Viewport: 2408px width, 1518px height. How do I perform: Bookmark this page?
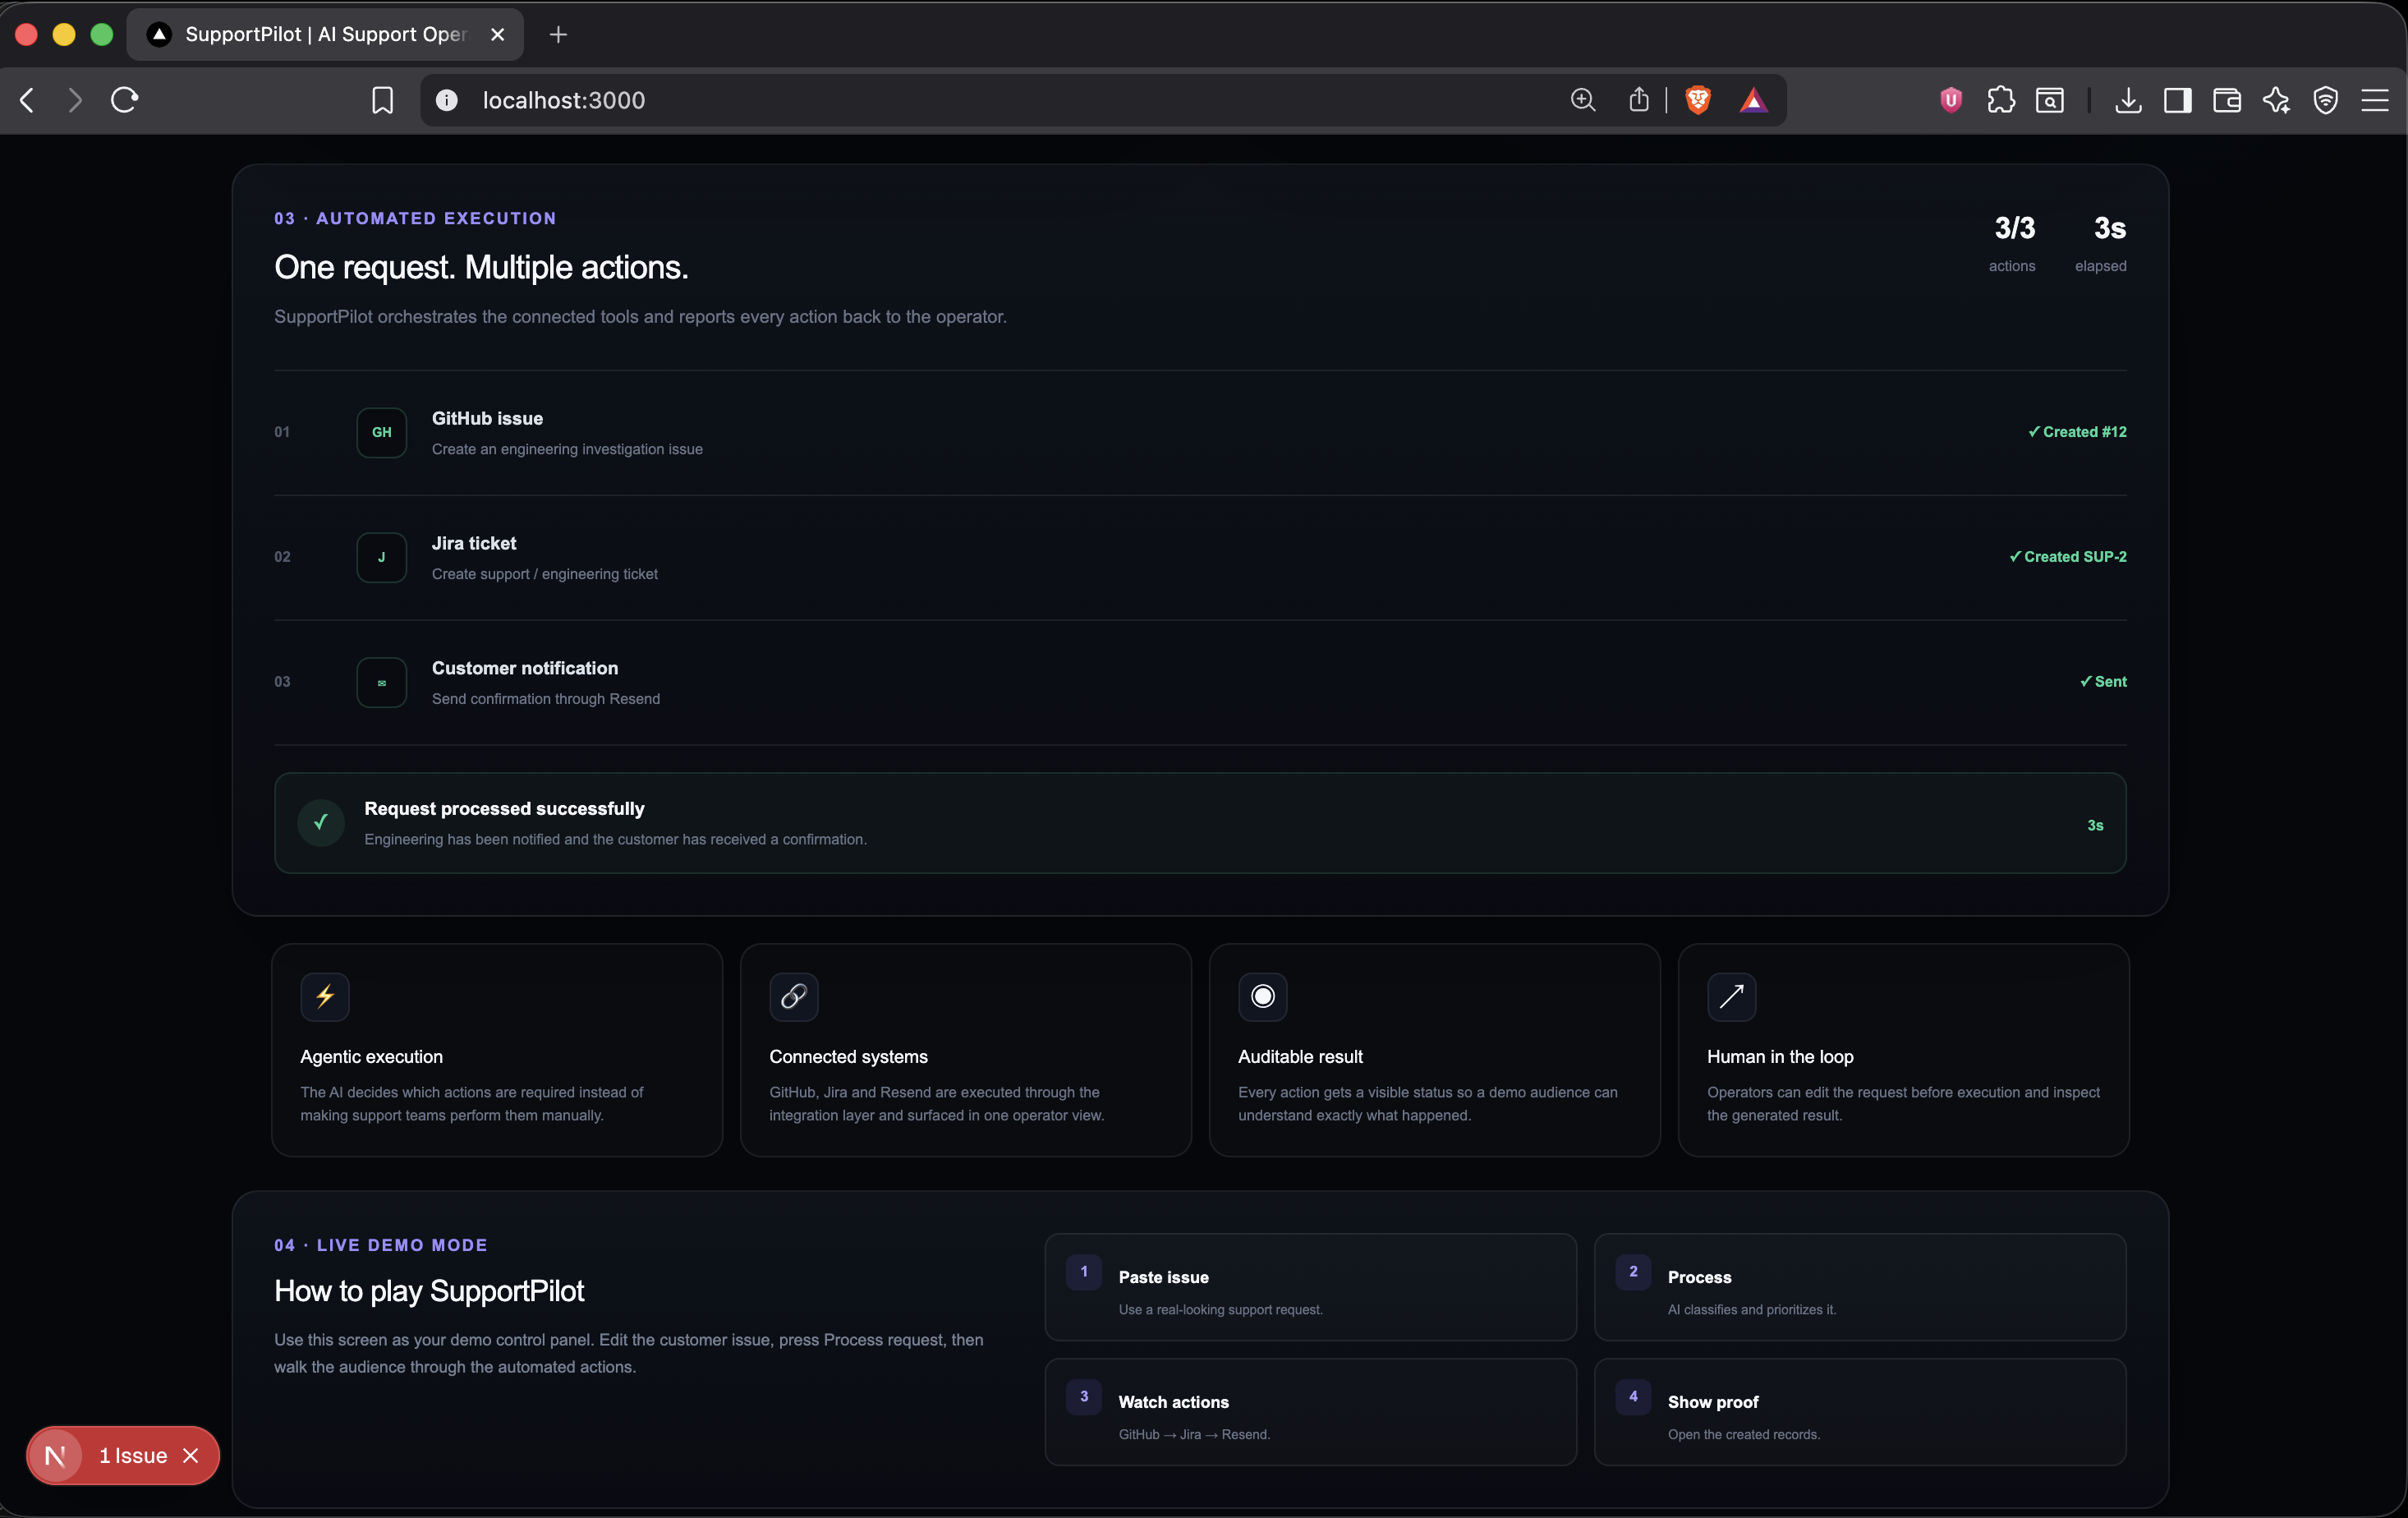click(x=382, y=100)
